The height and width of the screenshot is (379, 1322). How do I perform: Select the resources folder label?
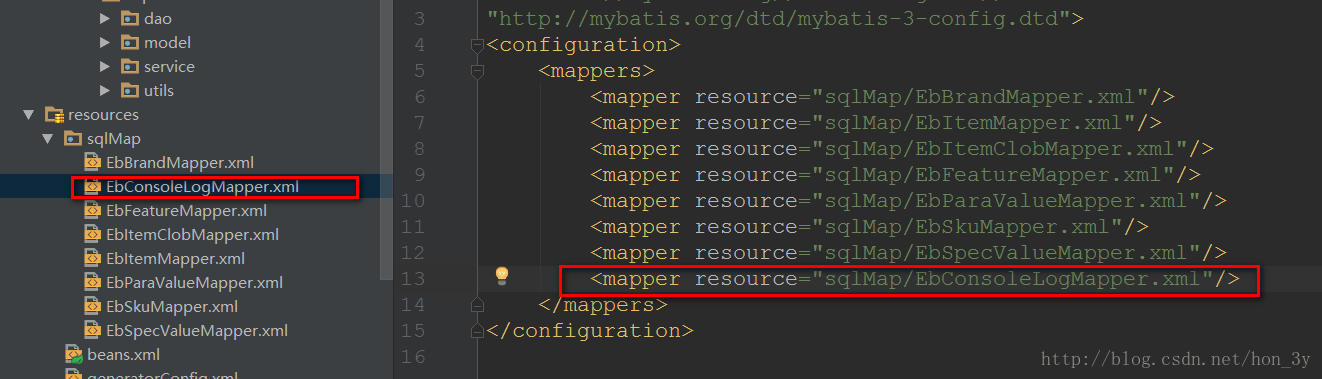103,115
